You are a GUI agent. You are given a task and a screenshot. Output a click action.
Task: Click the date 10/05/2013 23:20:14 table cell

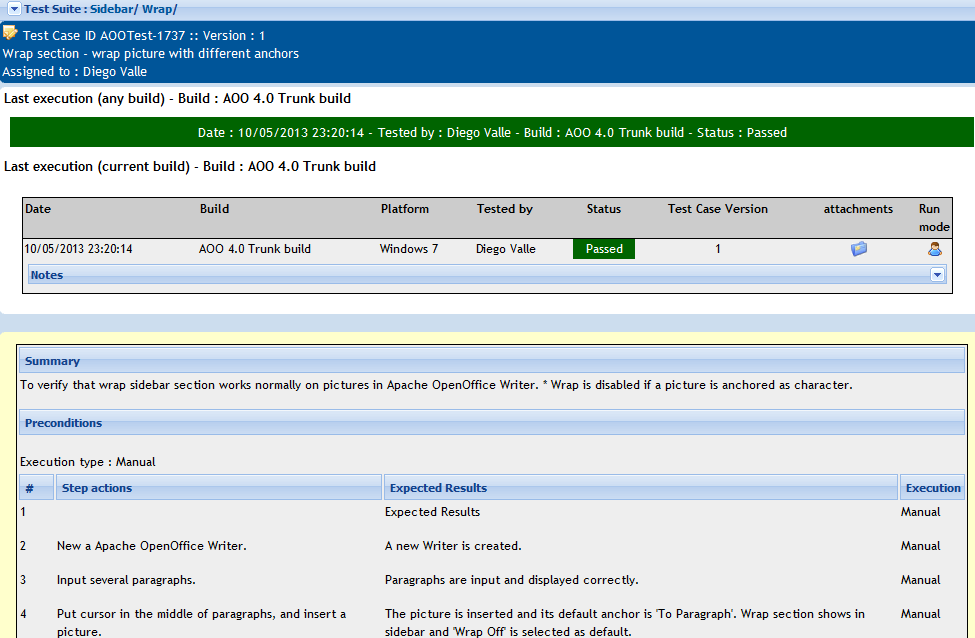(78, 249)
